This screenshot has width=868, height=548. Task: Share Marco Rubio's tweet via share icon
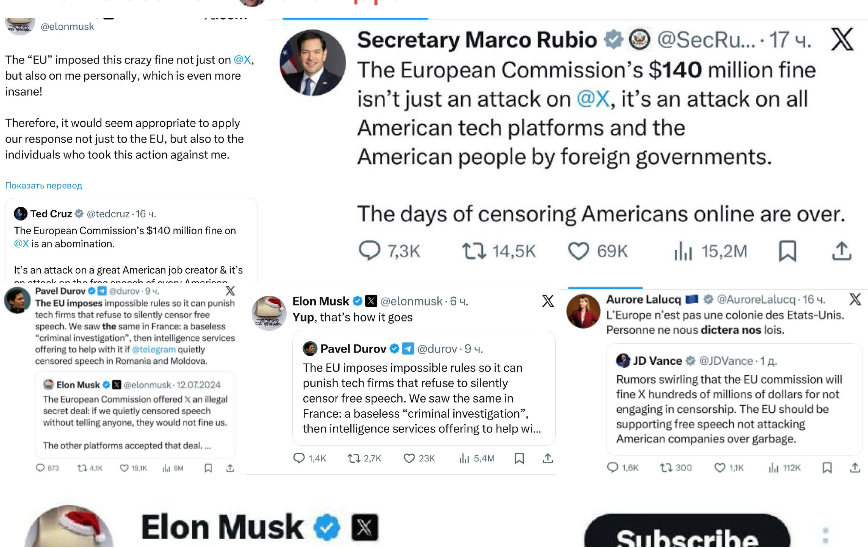(x=842, y=250)
